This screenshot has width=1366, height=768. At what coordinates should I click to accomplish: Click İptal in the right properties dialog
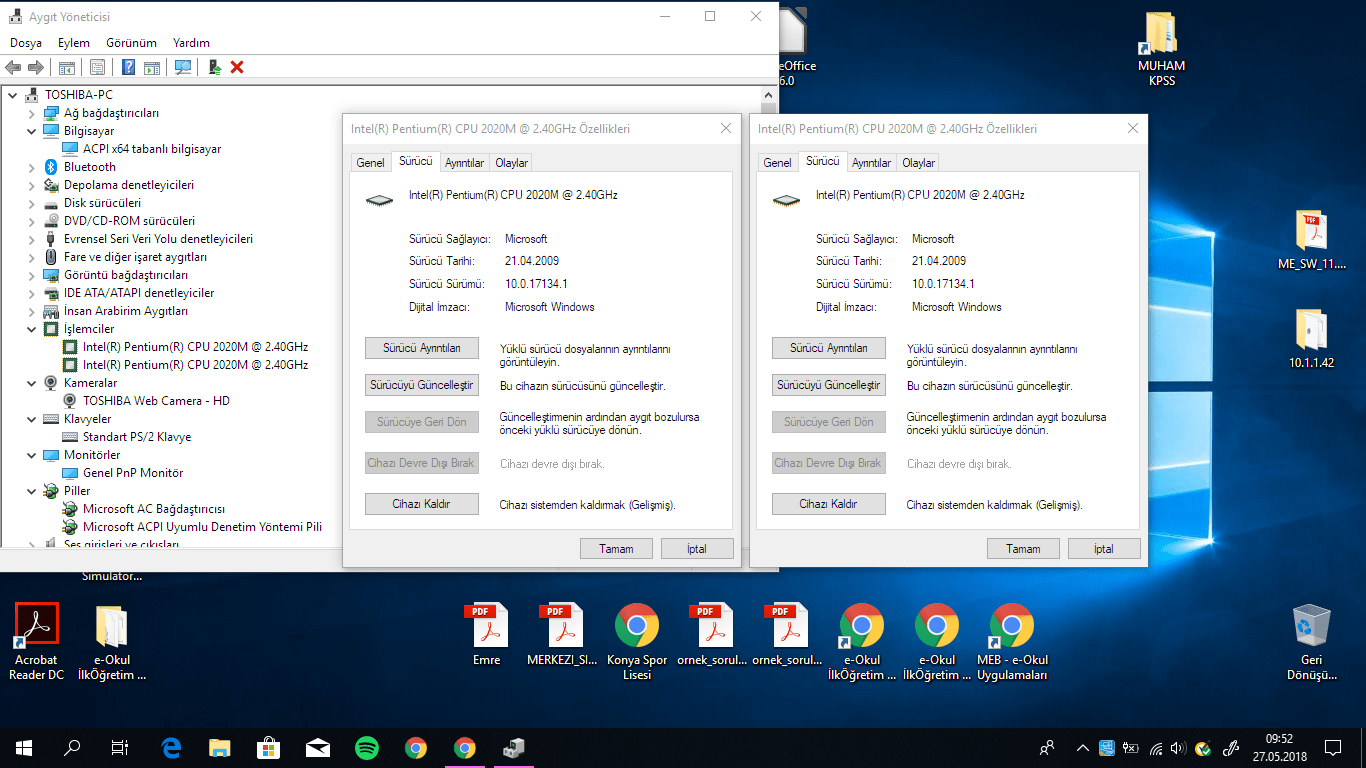[x=1104, y=549]
